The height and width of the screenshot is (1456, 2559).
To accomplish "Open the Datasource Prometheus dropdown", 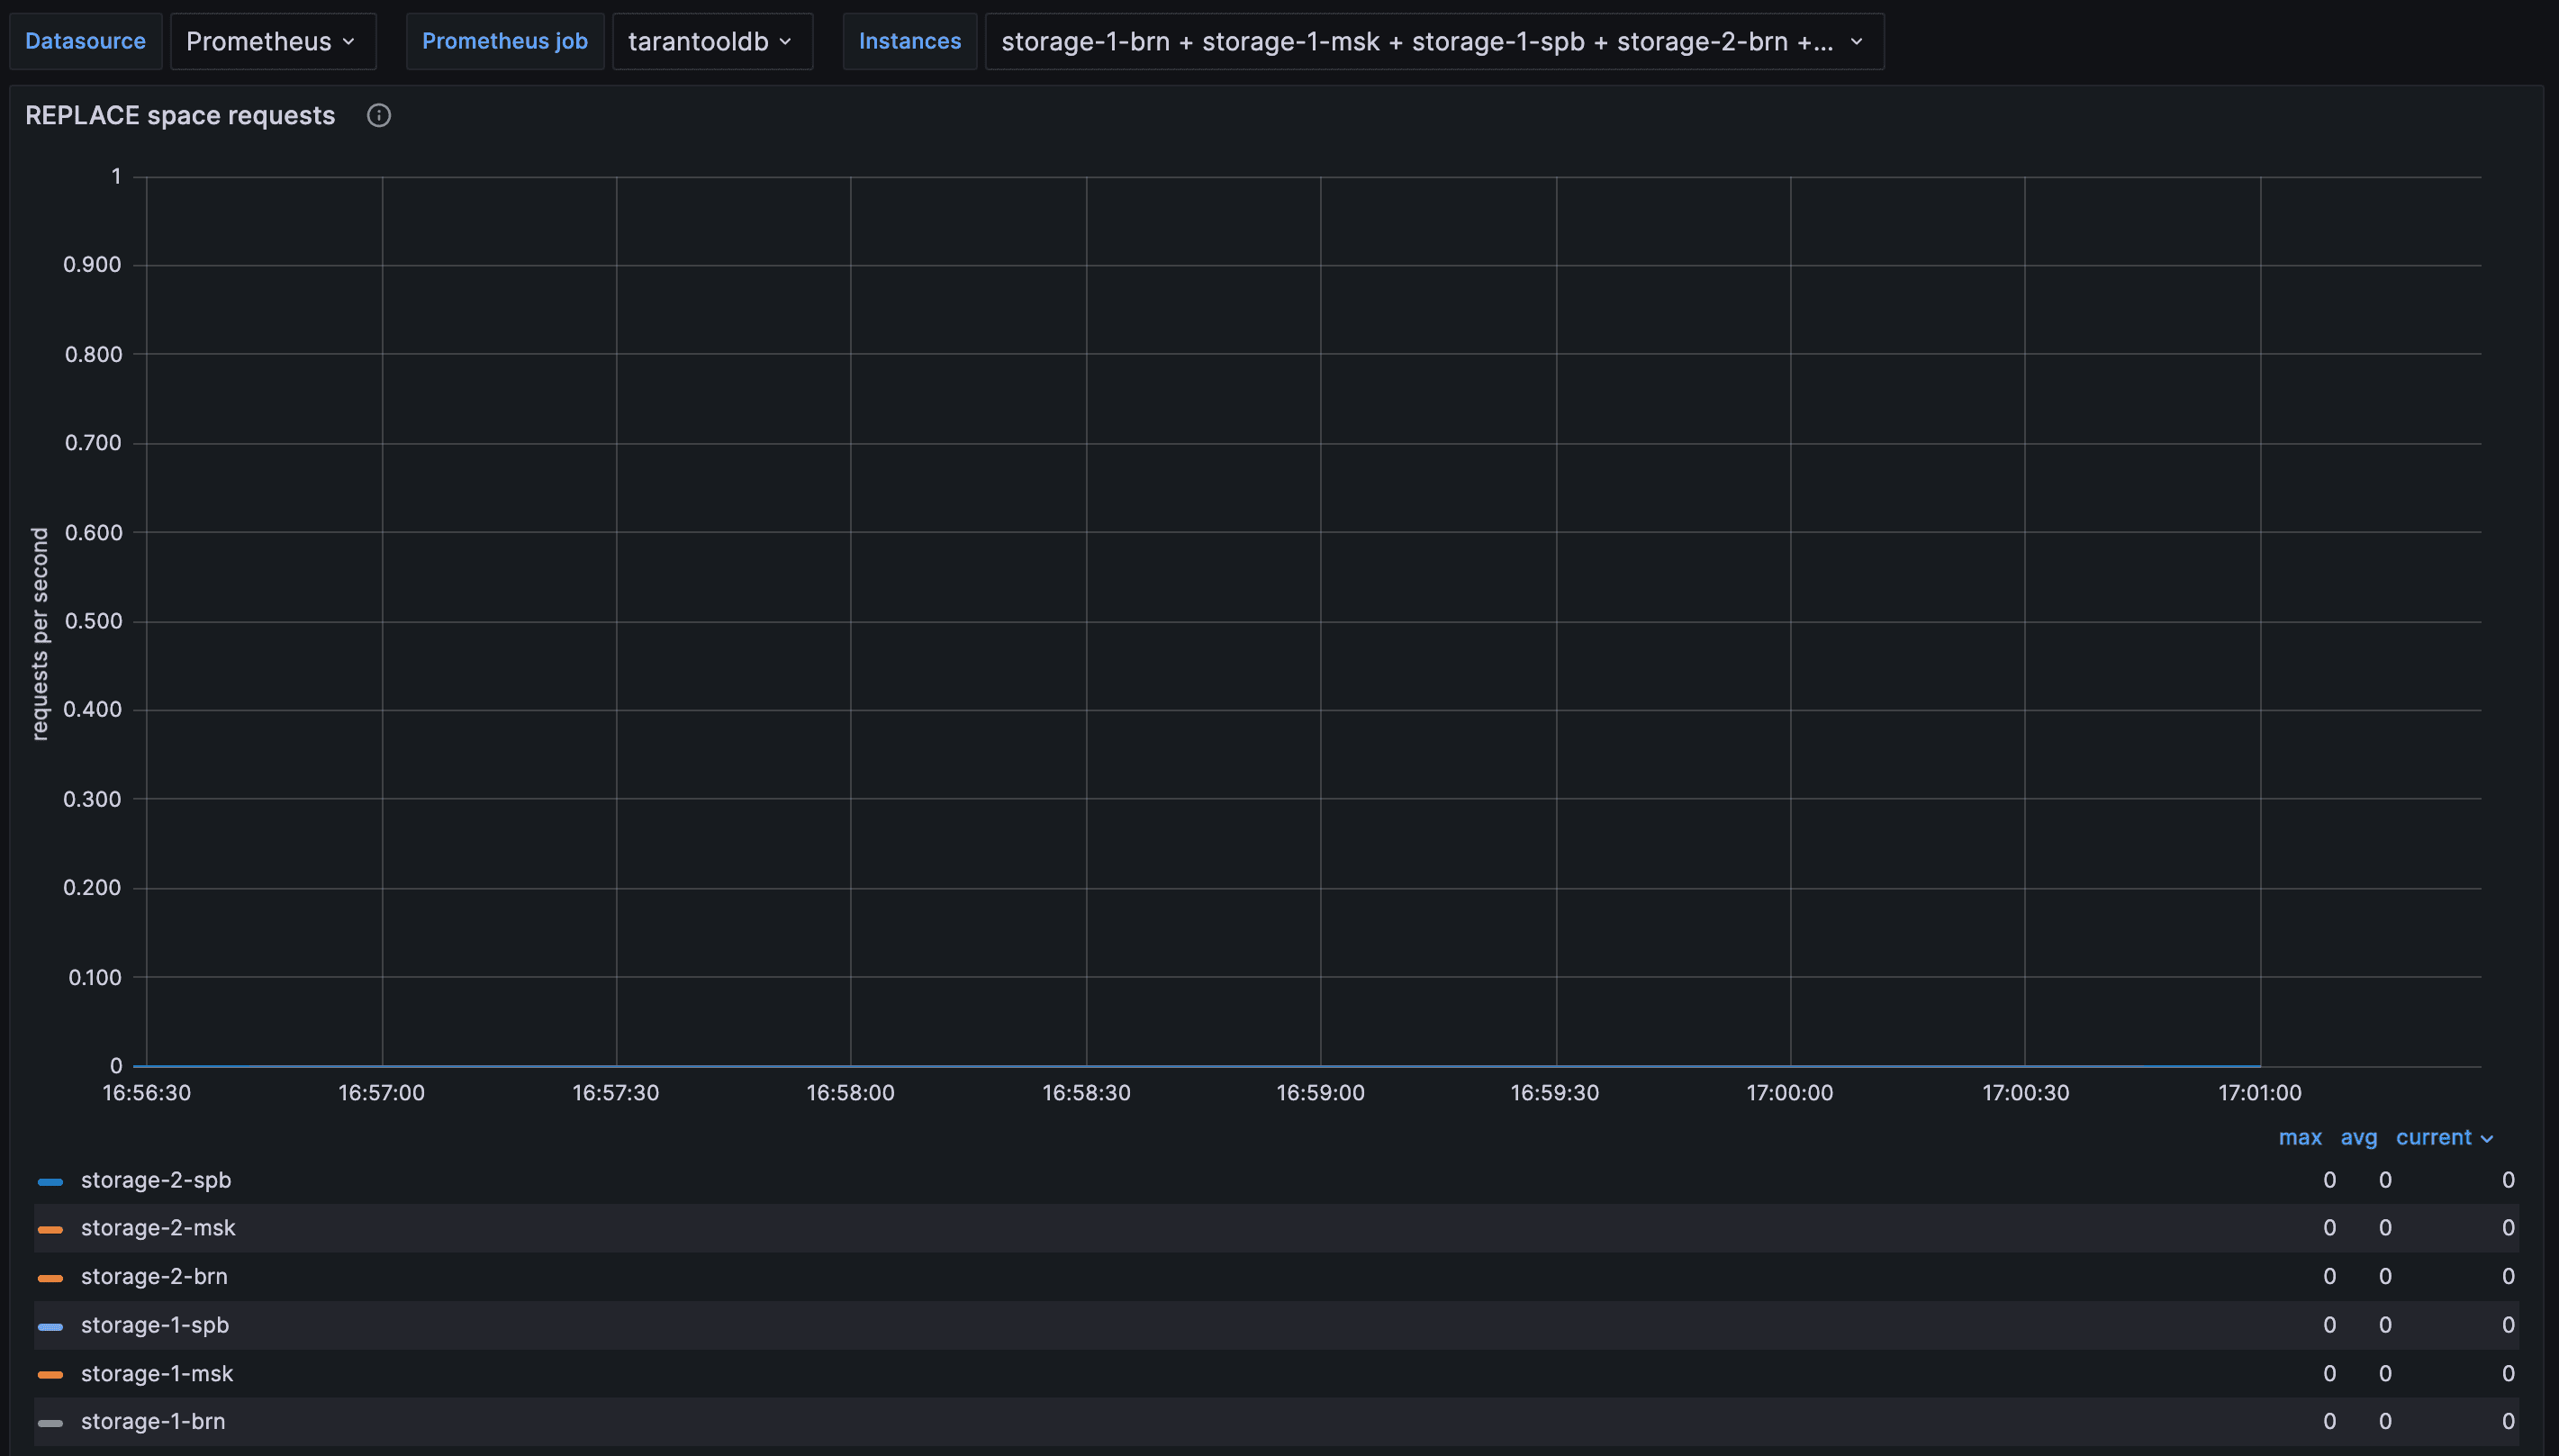I will pyautogui.click(x=272, y=41).
